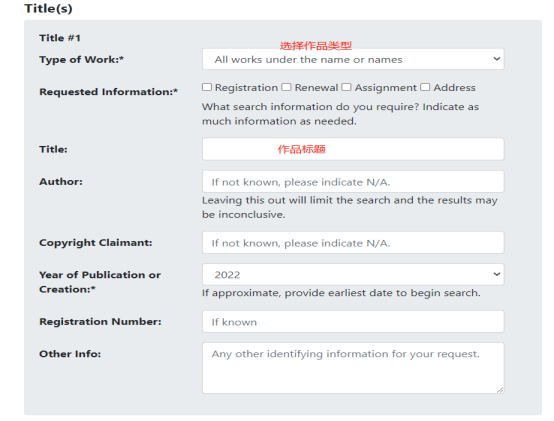The image size is (554, 421).
Task: Click the Title #1 heading
Action: pos(60,38)
